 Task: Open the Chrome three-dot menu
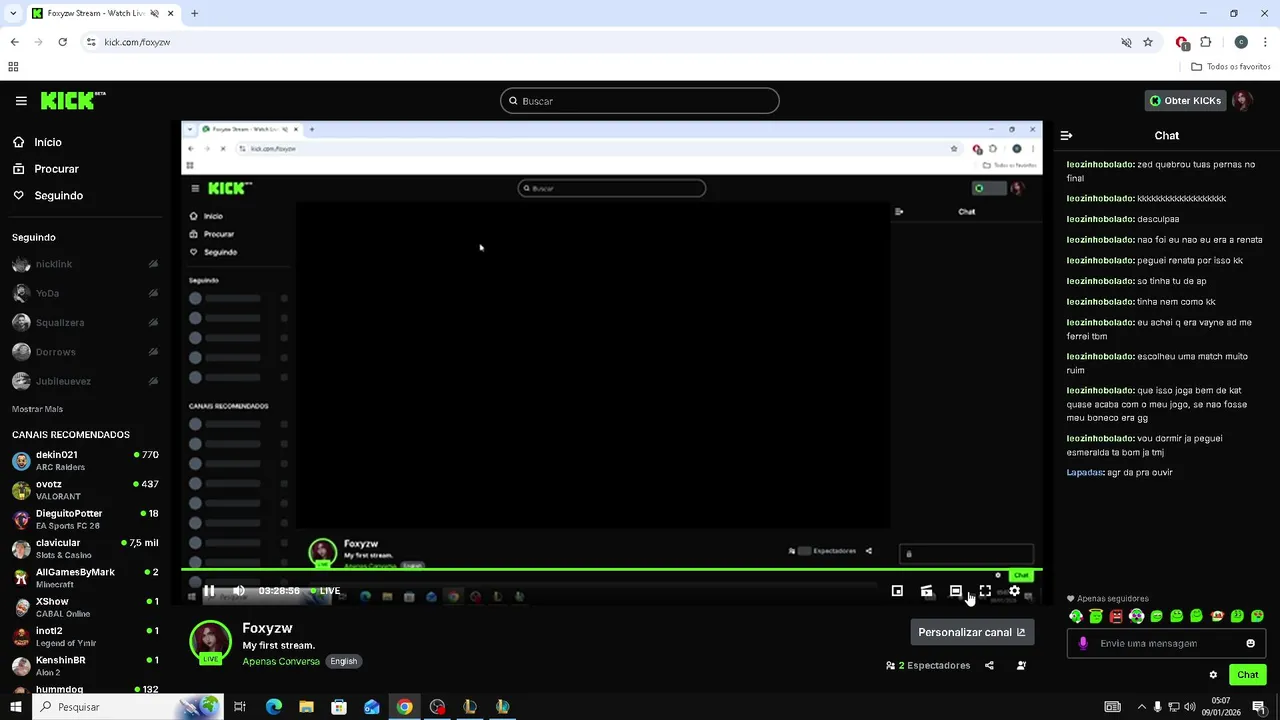pos(1265,42)
